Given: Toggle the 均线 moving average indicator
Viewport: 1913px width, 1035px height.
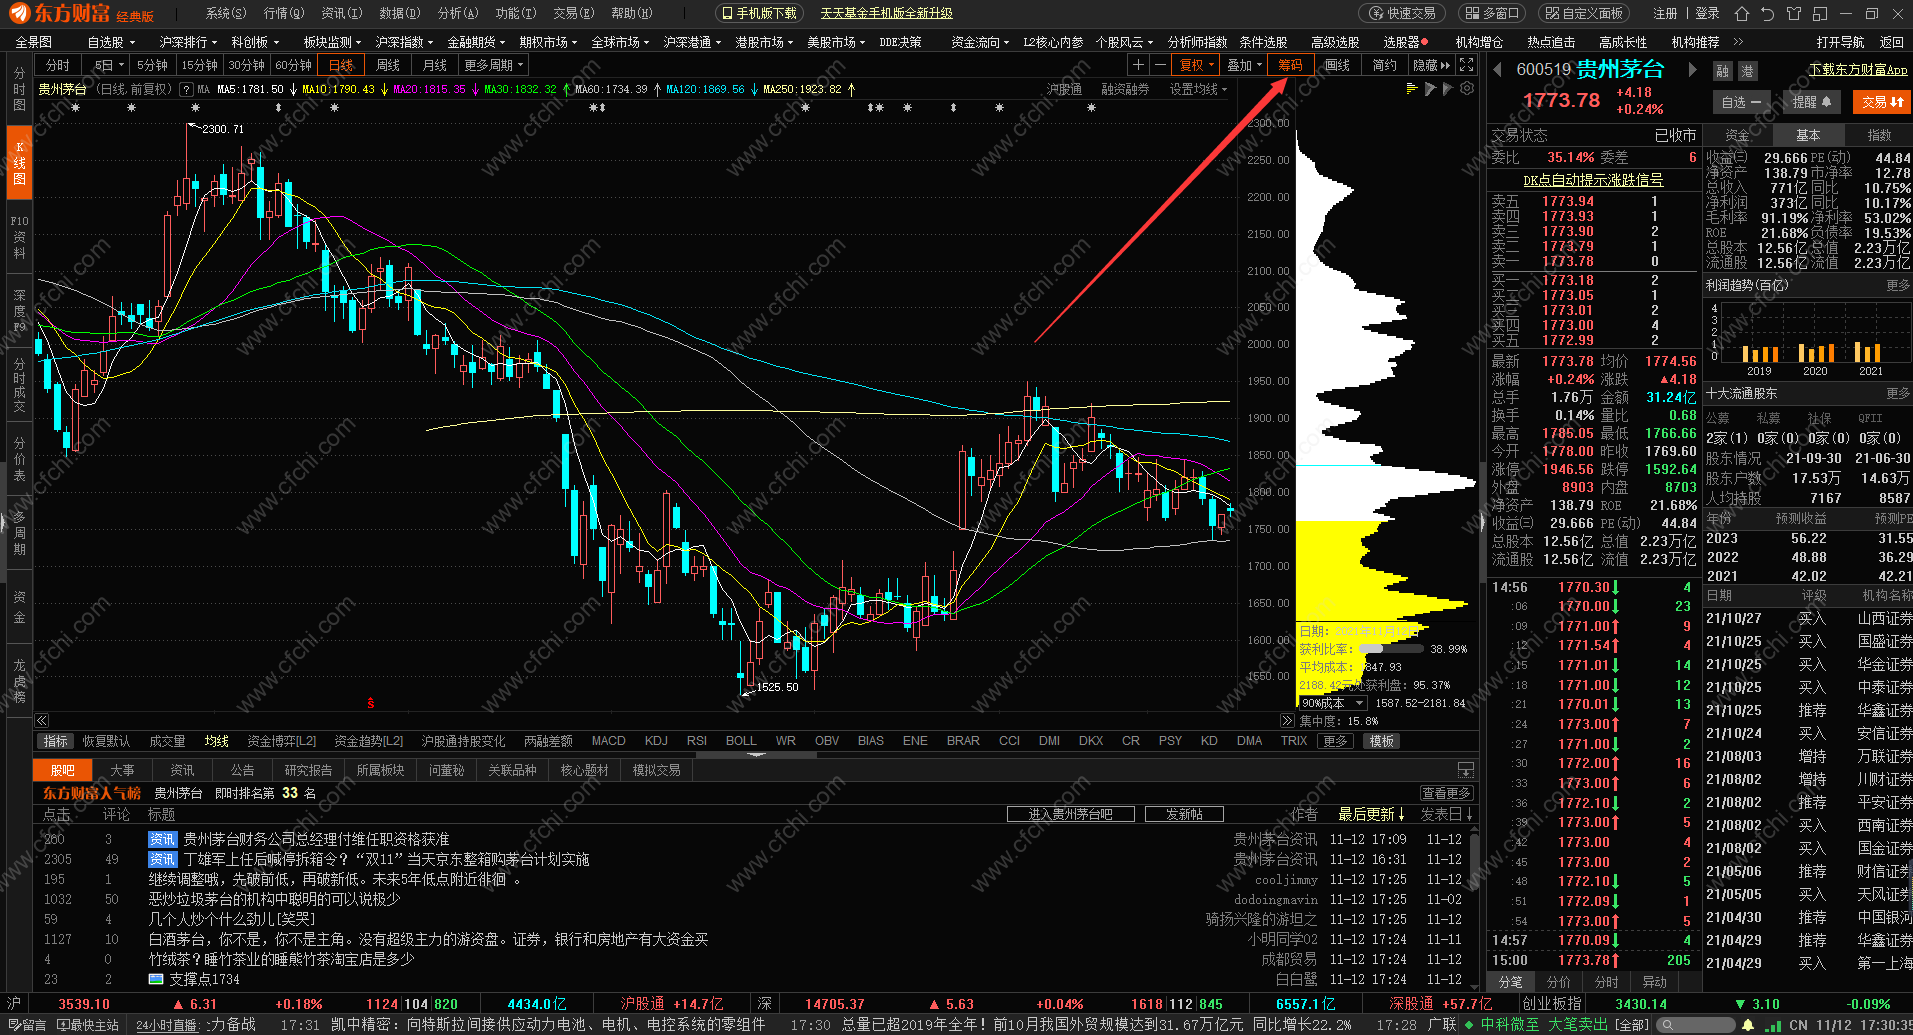Looking at the screenshot, I should tap(217, 741).
